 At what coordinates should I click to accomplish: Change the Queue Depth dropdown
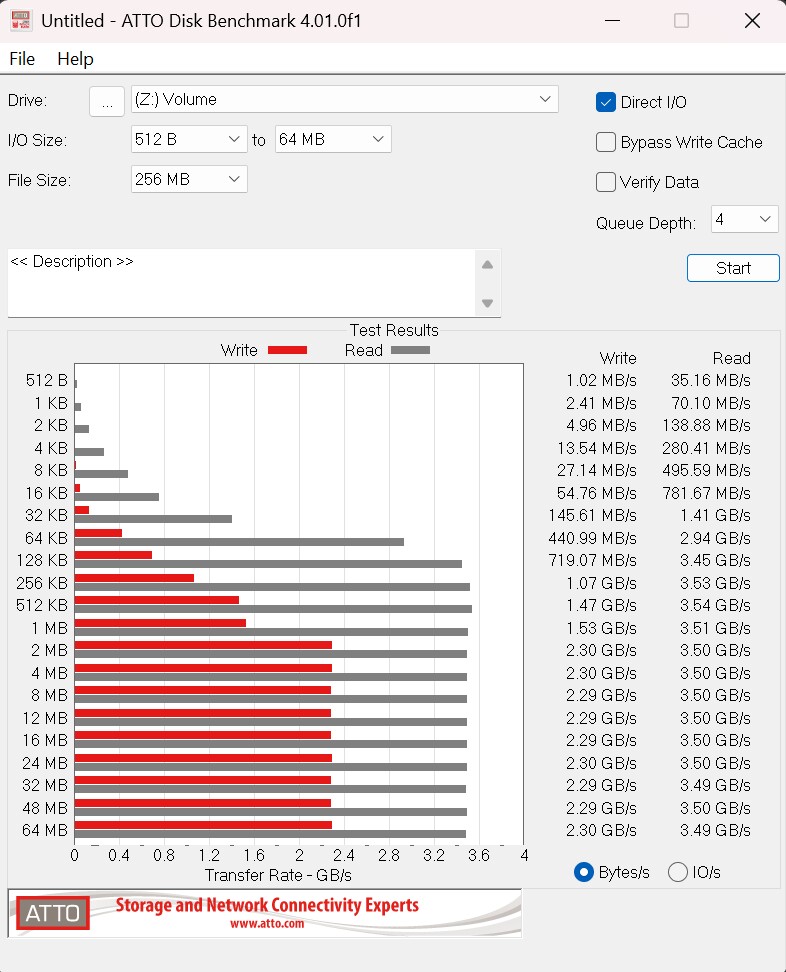[744, 219]
